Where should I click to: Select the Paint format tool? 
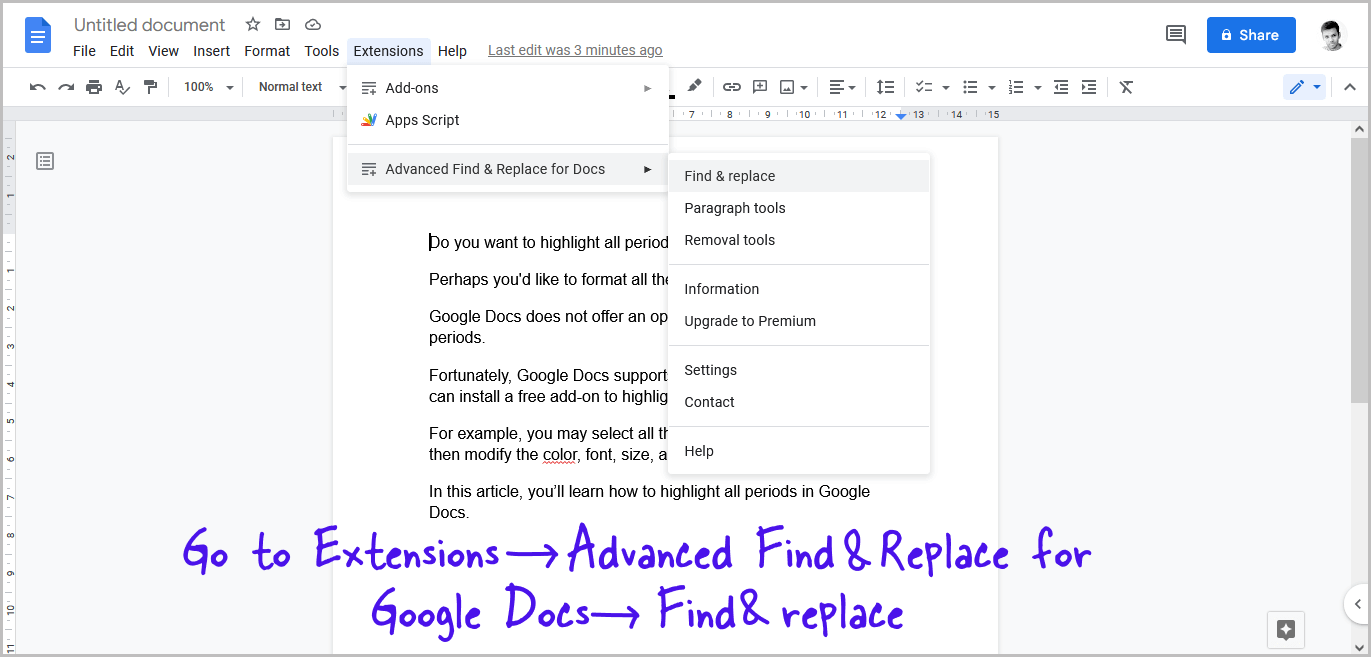click(150, 87)
